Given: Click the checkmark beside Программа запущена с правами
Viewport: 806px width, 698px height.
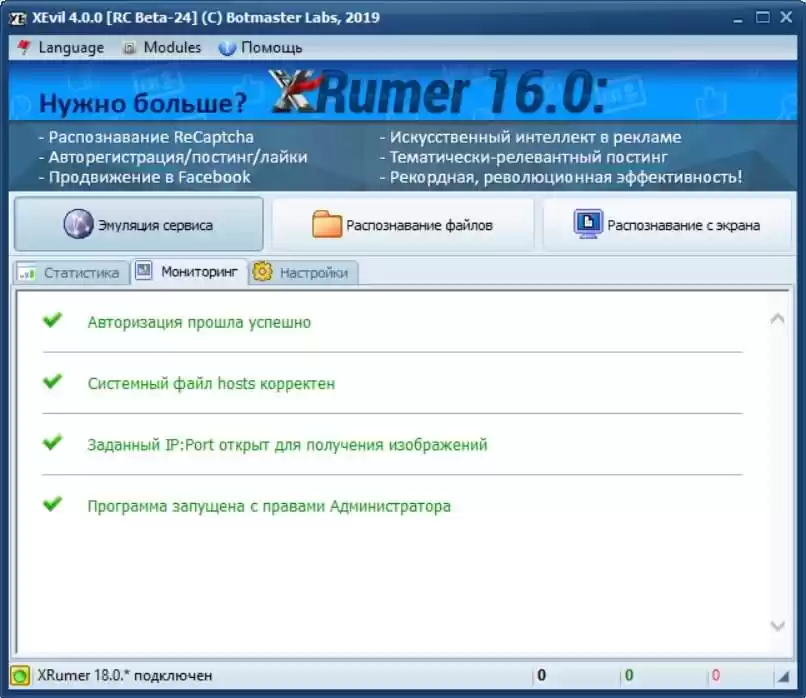Looking at the screenshot, I should (x=52, y=504).
